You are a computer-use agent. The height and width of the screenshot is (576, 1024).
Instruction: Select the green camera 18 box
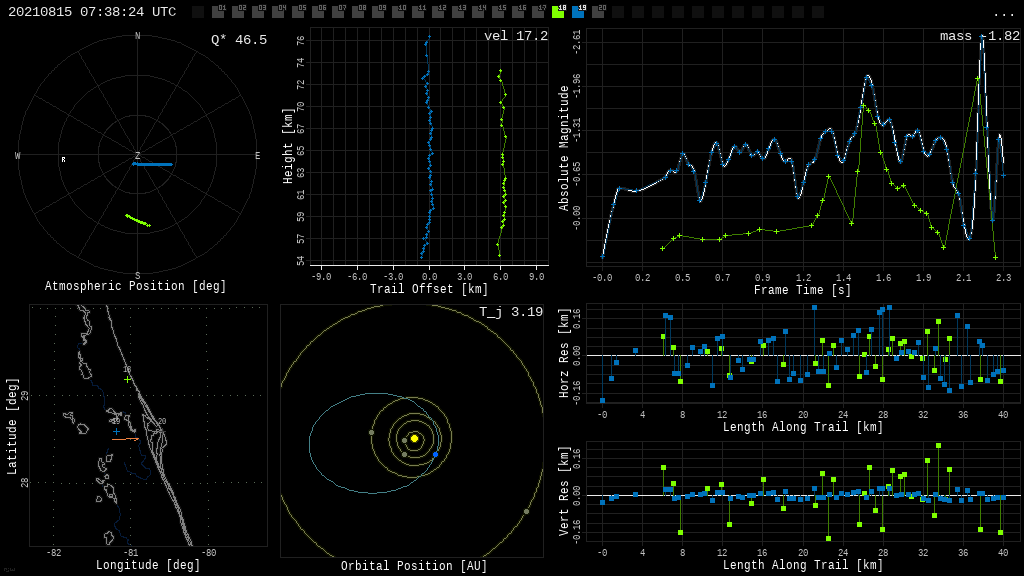pos(558,12)
